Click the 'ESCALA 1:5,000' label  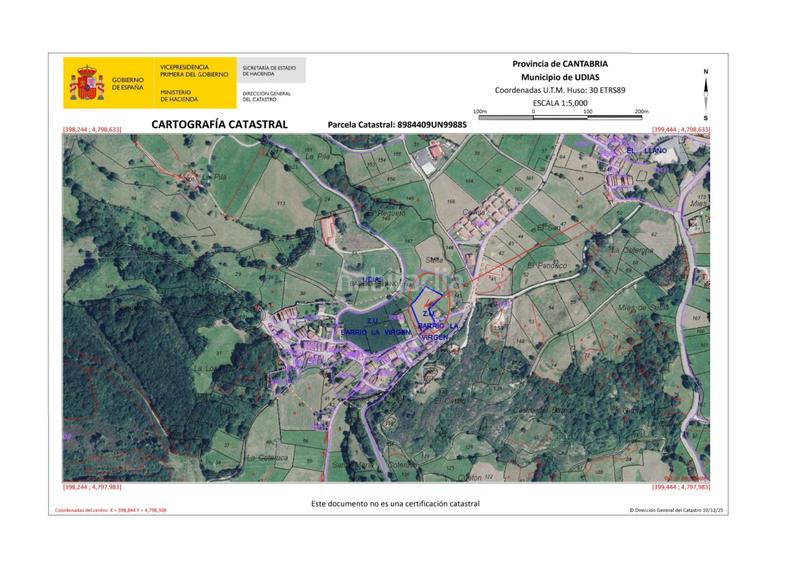[559, 102]
